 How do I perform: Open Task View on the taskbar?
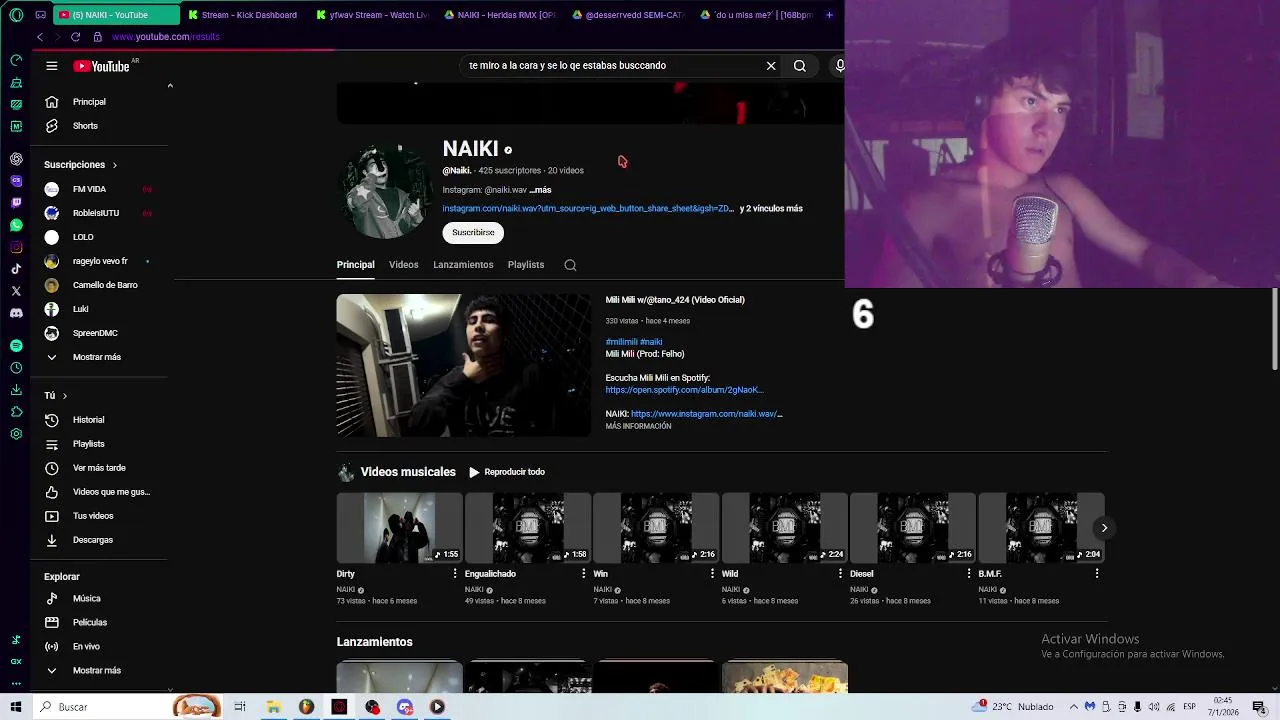pos(240,707)
